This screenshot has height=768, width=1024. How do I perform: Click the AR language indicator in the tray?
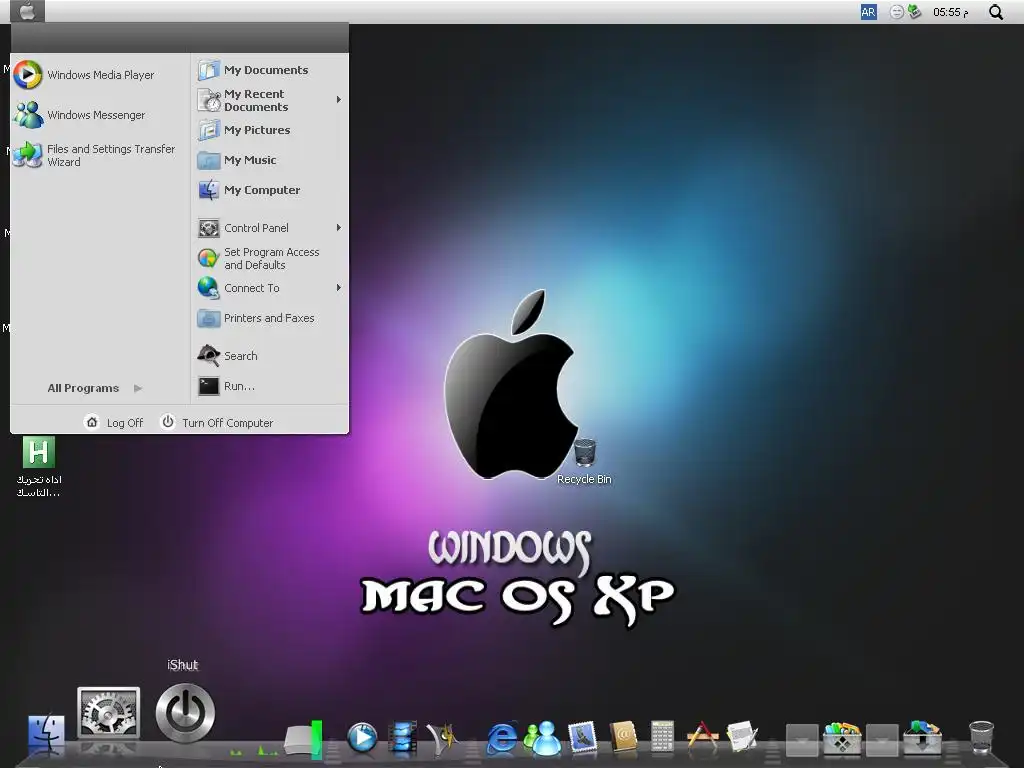click(x=869, y=12)
